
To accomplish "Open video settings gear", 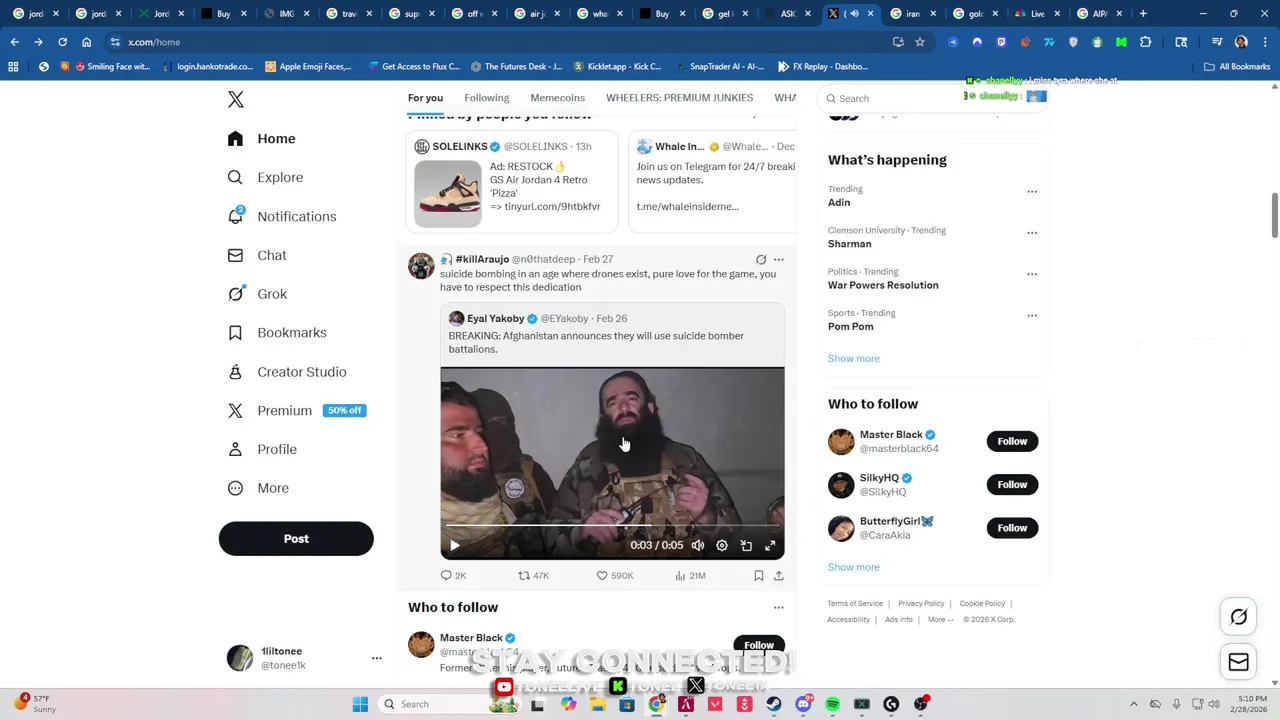I will click(x=722, y=545).
